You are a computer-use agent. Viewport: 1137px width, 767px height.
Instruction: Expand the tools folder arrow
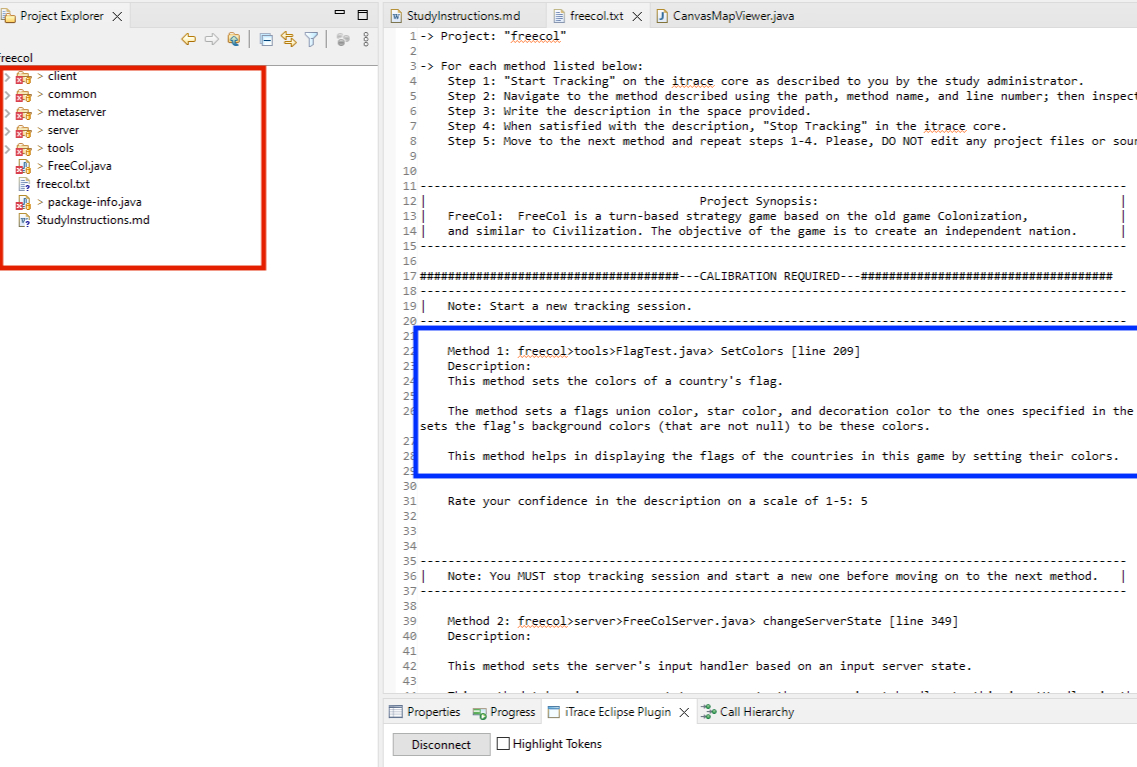pyautogui.click(x=7, y=149)
